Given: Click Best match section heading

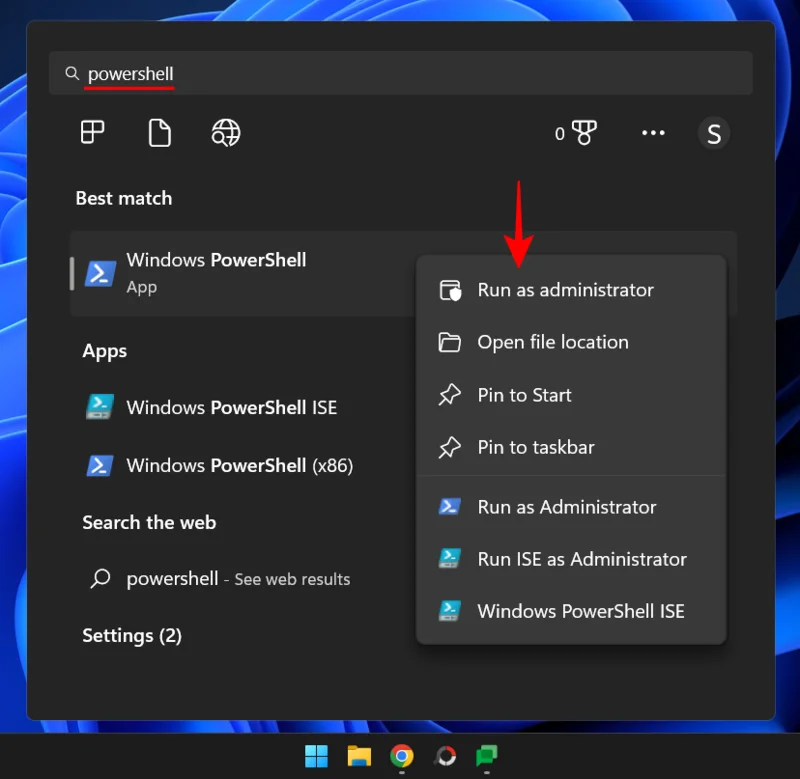Looking at the screenshot, I should click(x=123, y=198).
